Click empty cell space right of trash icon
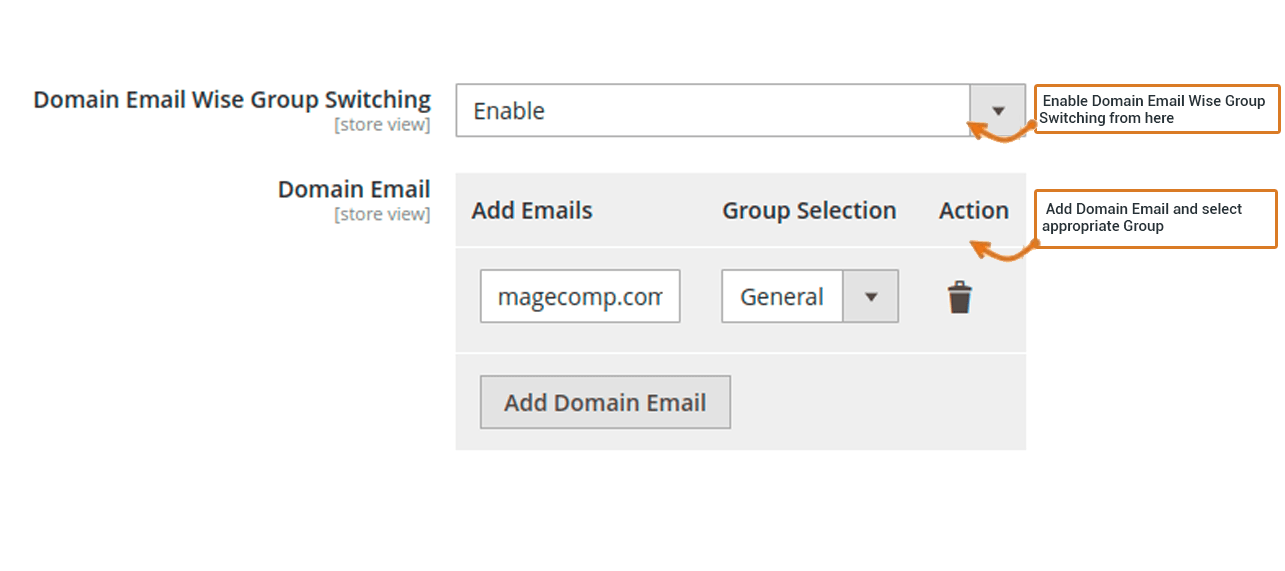This screenshot has width=1285, height=571. click(1000, 300)
